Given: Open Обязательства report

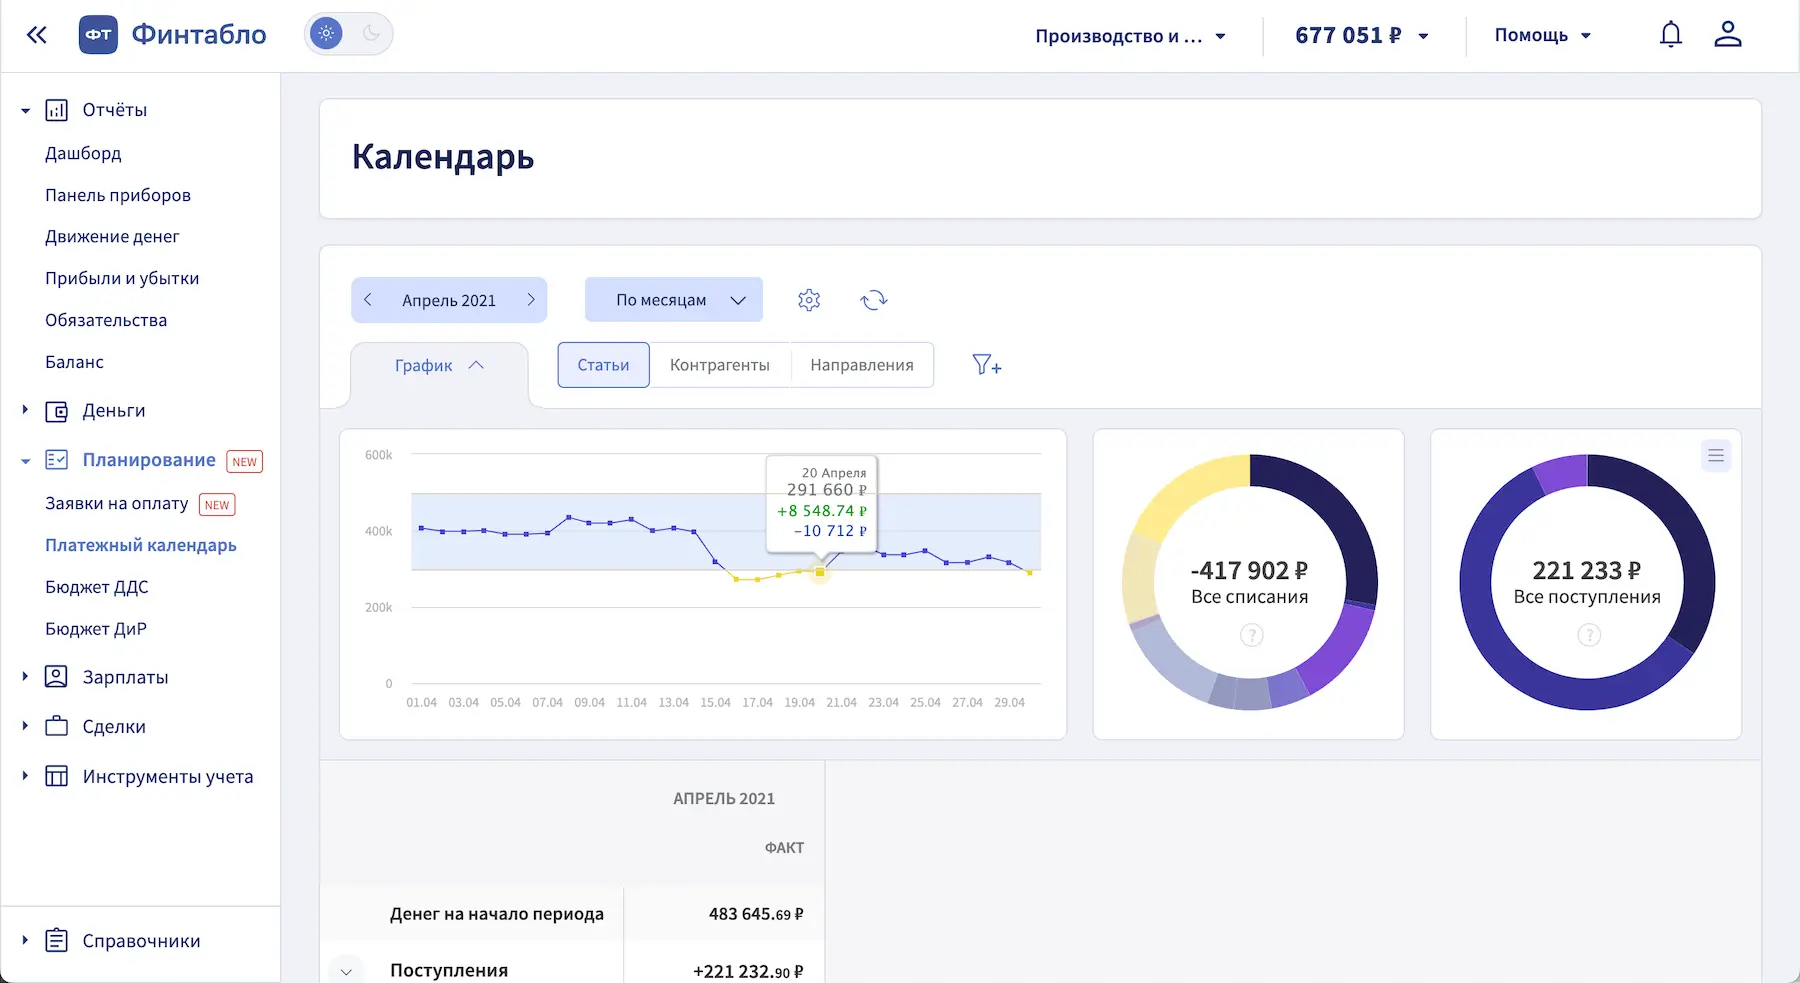Looking at the screenshot, I should click(106, 320).
